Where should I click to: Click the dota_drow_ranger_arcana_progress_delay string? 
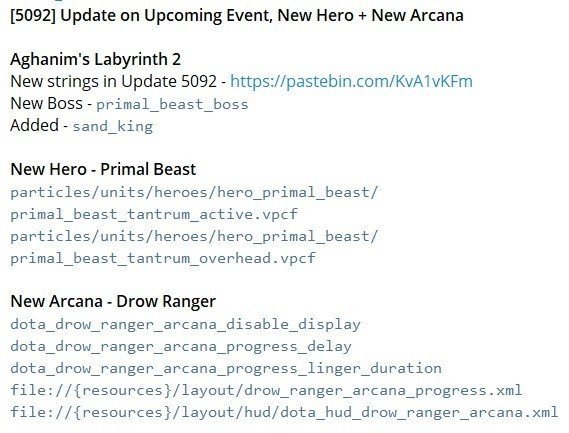[181, 347]
